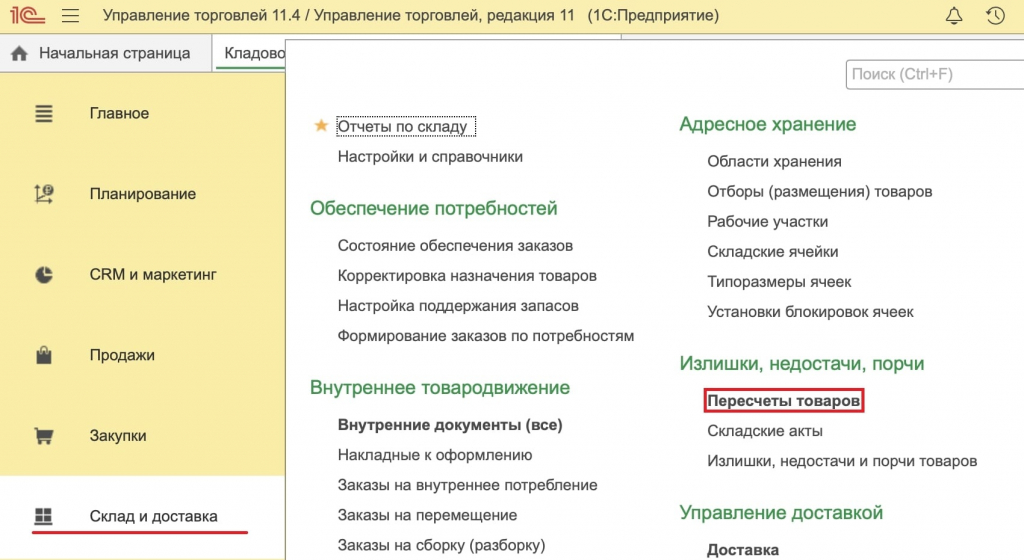Open Корректировка назначения товаров
Viewport: 1024px width, 560px height.
(467, 276)
